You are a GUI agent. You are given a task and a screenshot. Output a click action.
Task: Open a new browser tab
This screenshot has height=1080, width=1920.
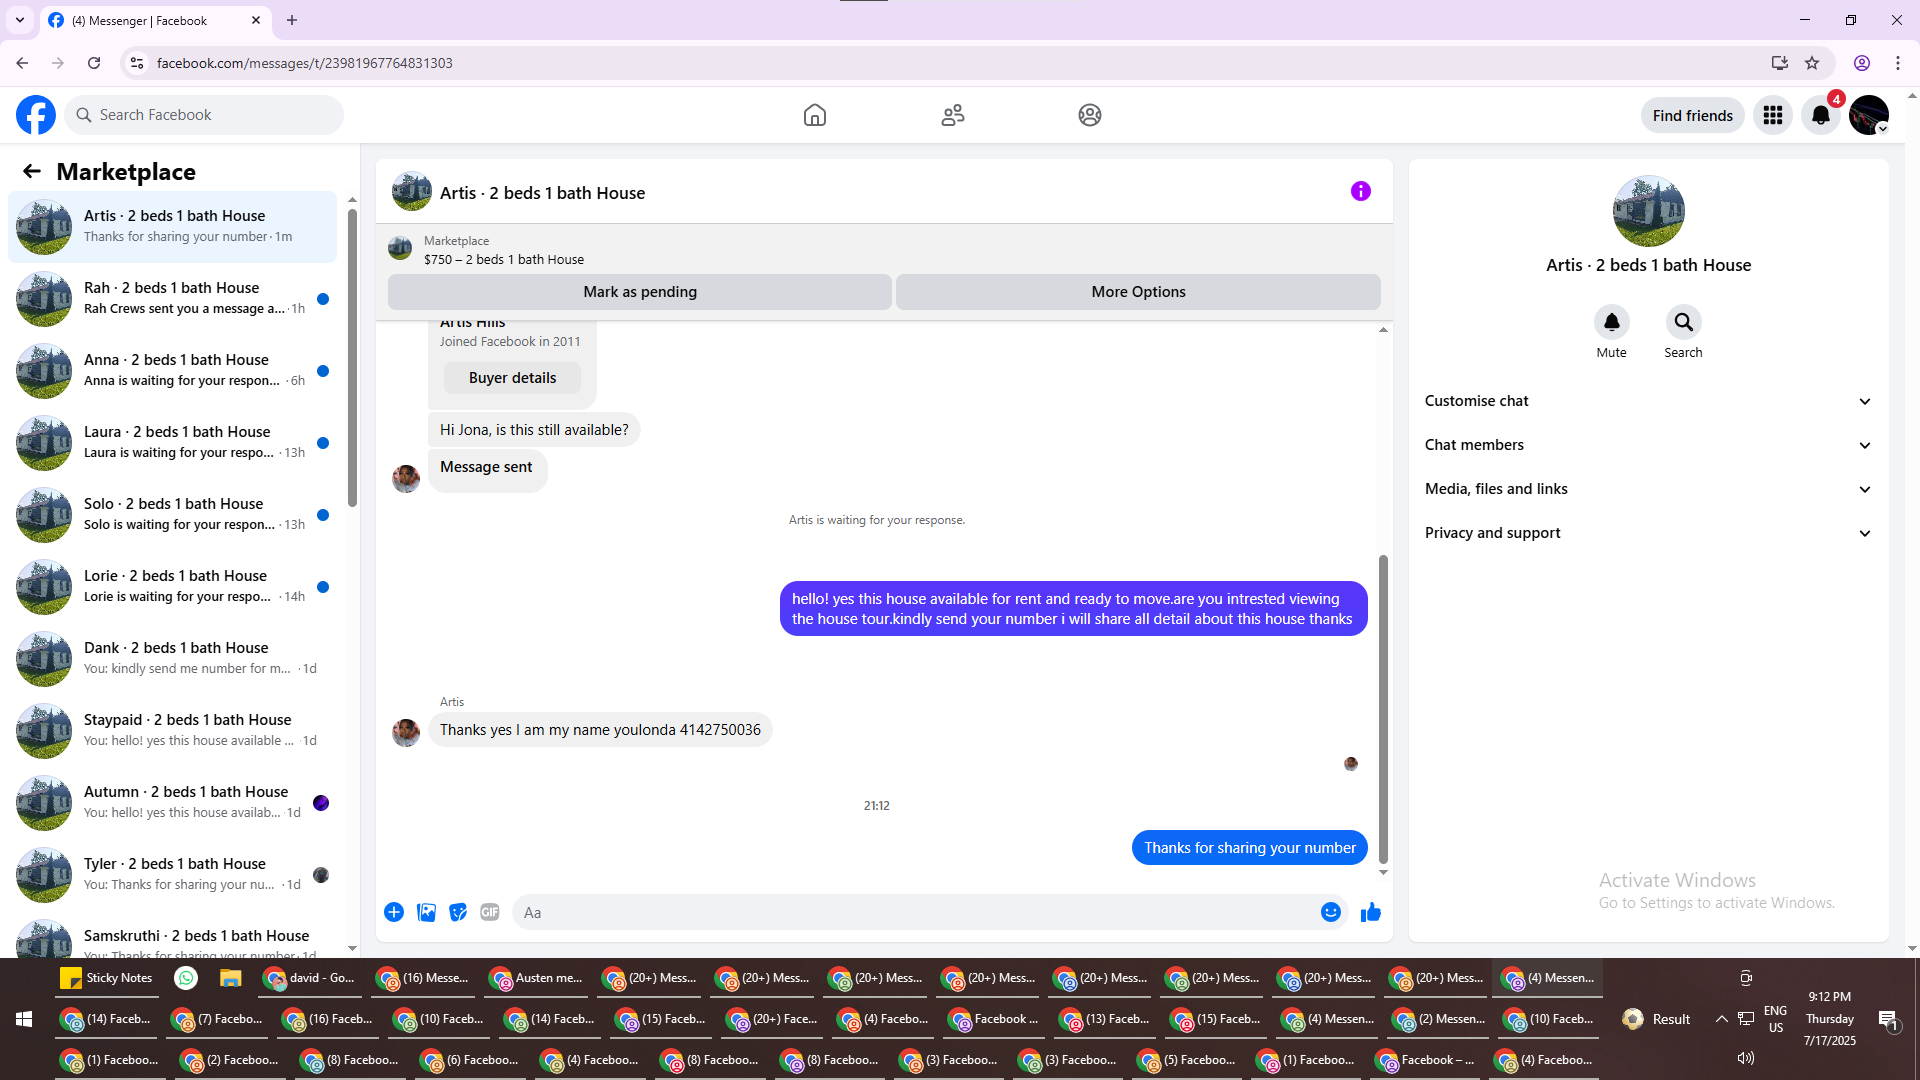click(292, 20)
